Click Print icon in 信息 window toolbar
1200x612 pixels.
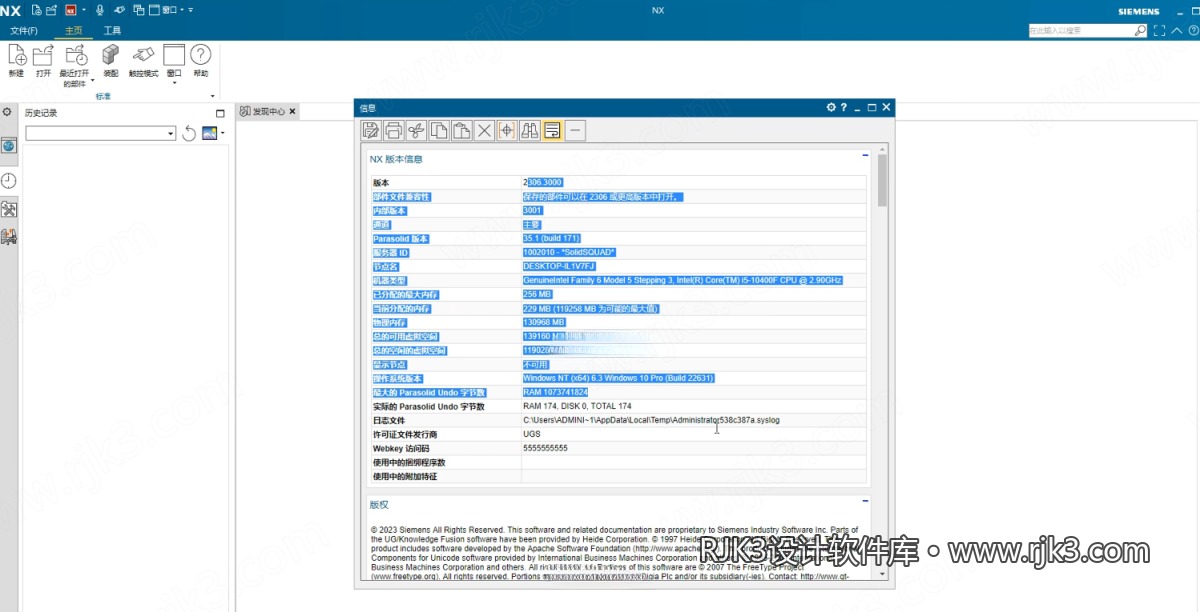pyautogui.click(x=394, y=130)
